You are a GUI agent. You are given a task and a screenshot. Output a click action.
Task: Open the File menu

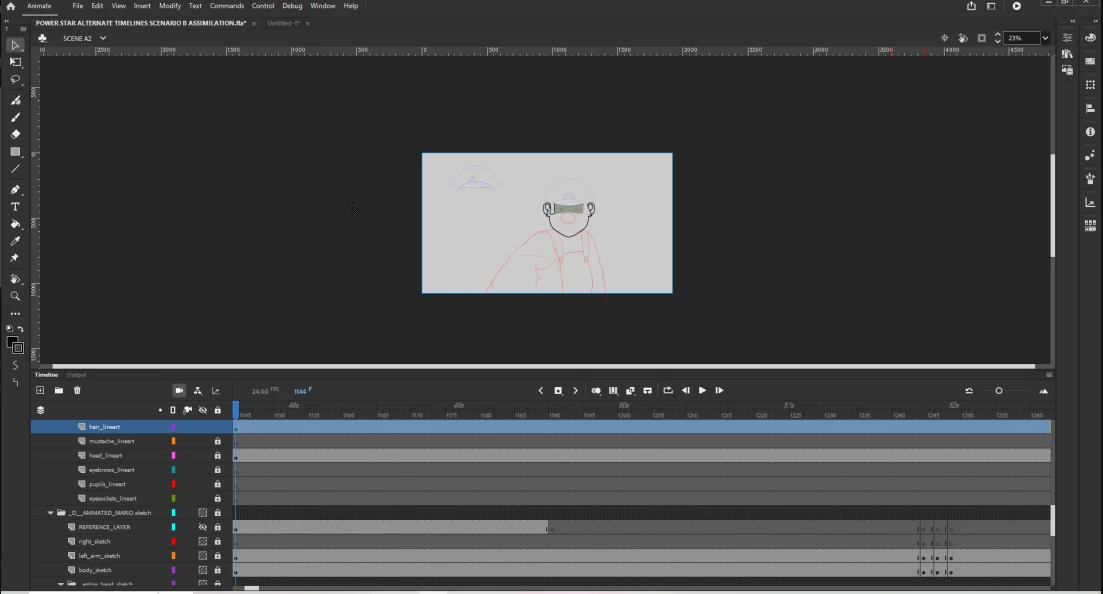pyautogui.click(x=77, y=6)
